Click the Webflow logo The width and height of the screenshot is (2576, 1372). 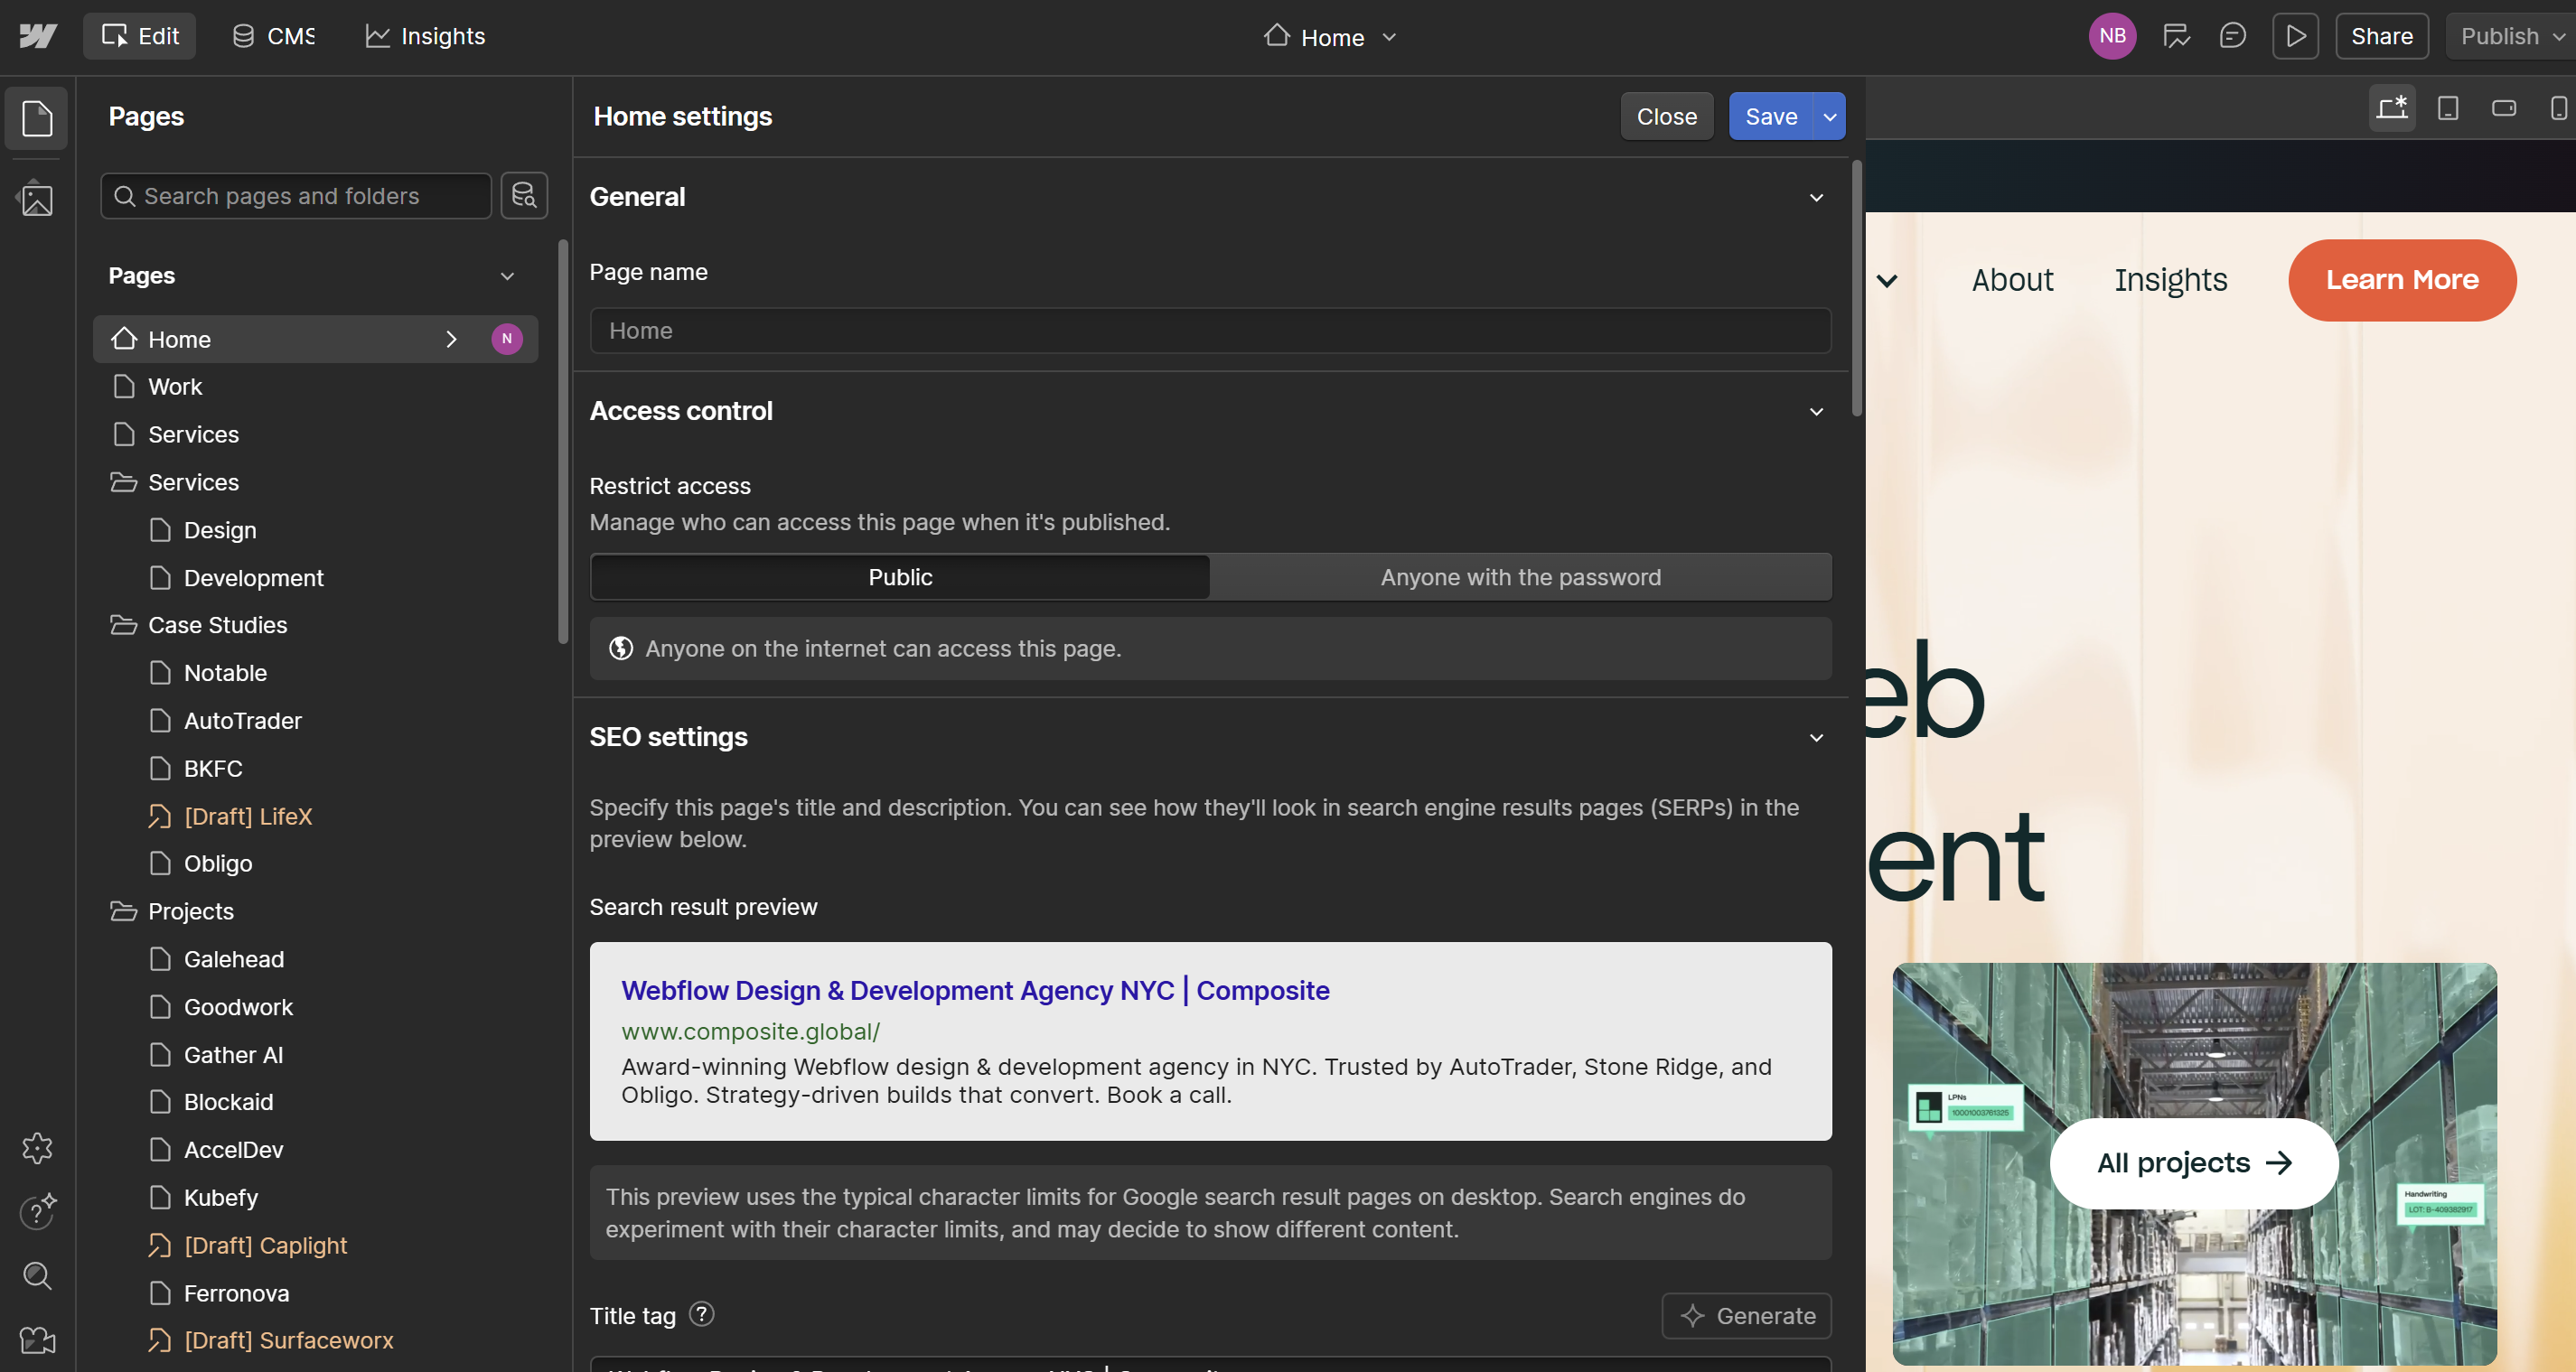coord(36,35)
